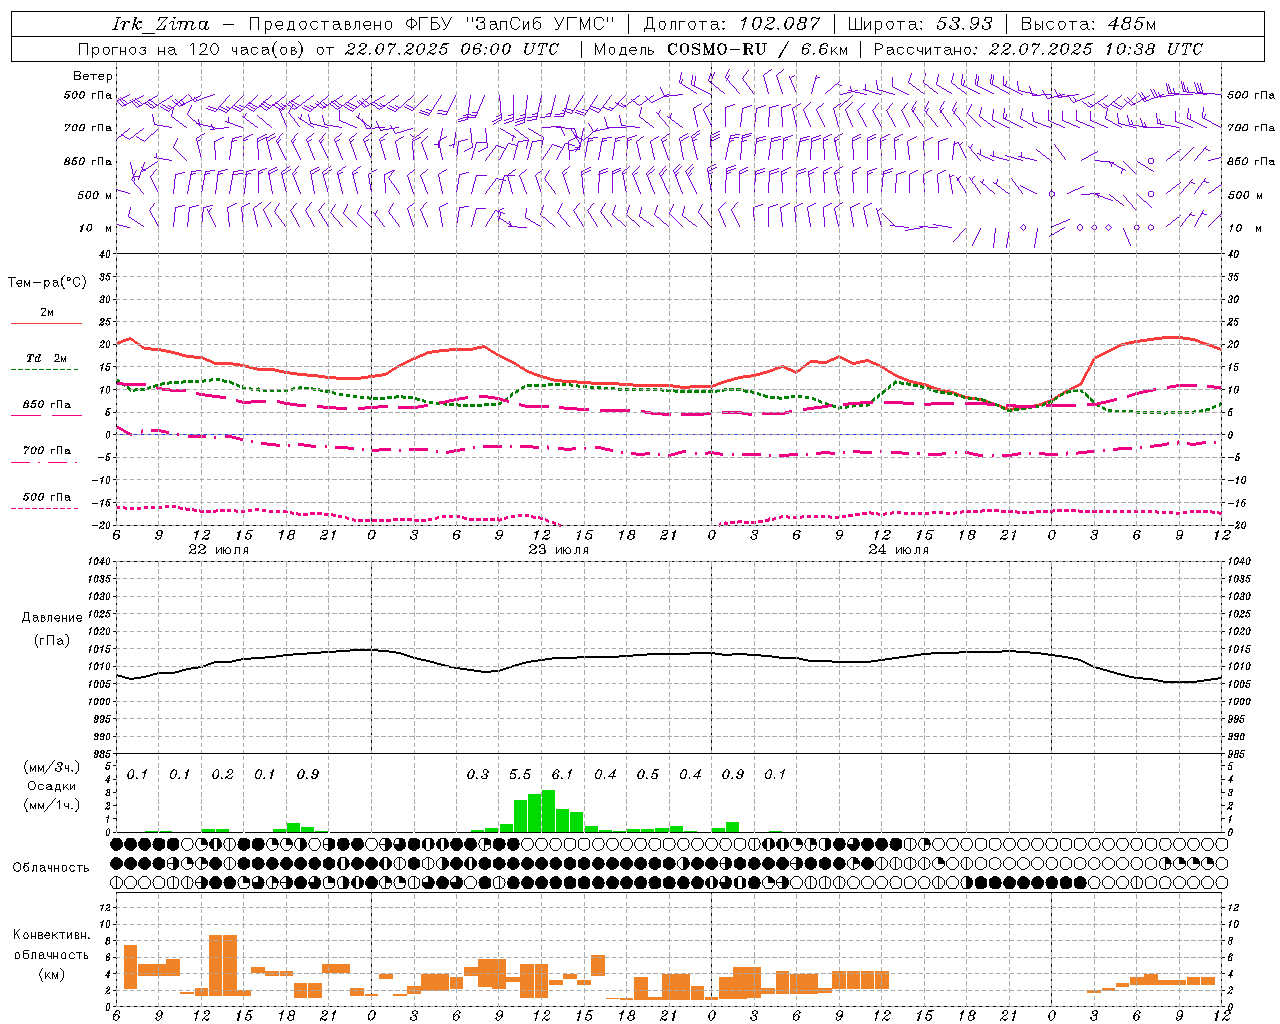Image resolution: width=1280 pixels, height=1024 pixels.
Task: Select the "0.2" precipitation value
Action: (222, 775)
